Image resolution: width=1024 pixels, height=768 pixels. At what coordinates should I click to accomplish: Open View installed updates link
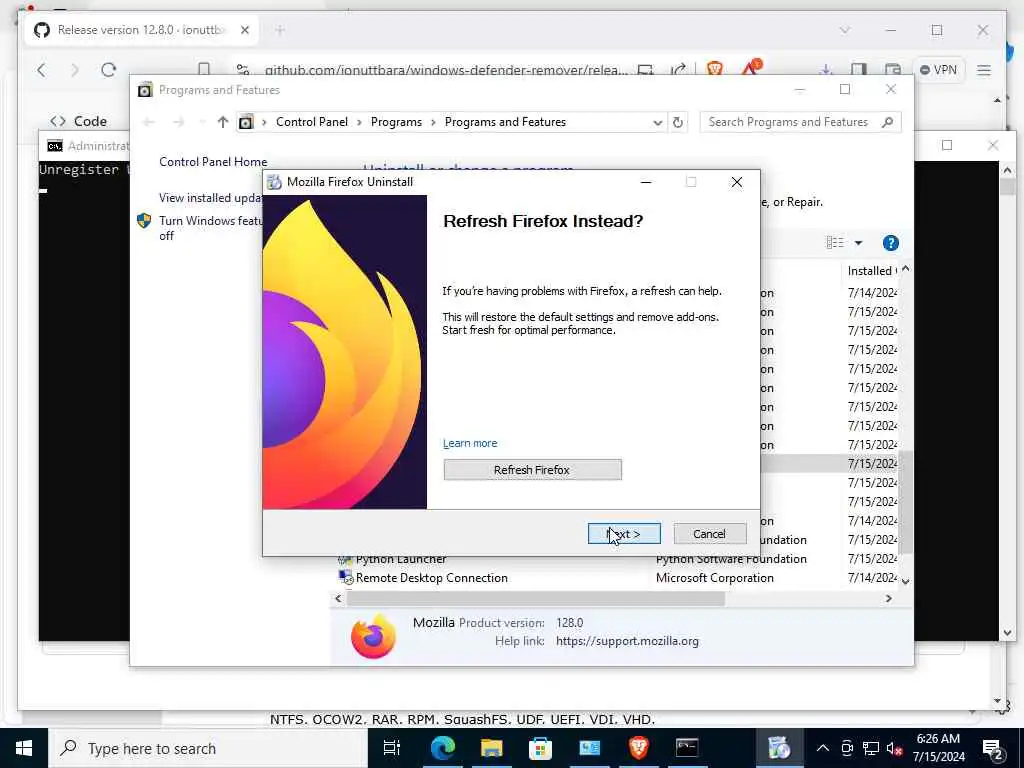click(x=210, y=197)
